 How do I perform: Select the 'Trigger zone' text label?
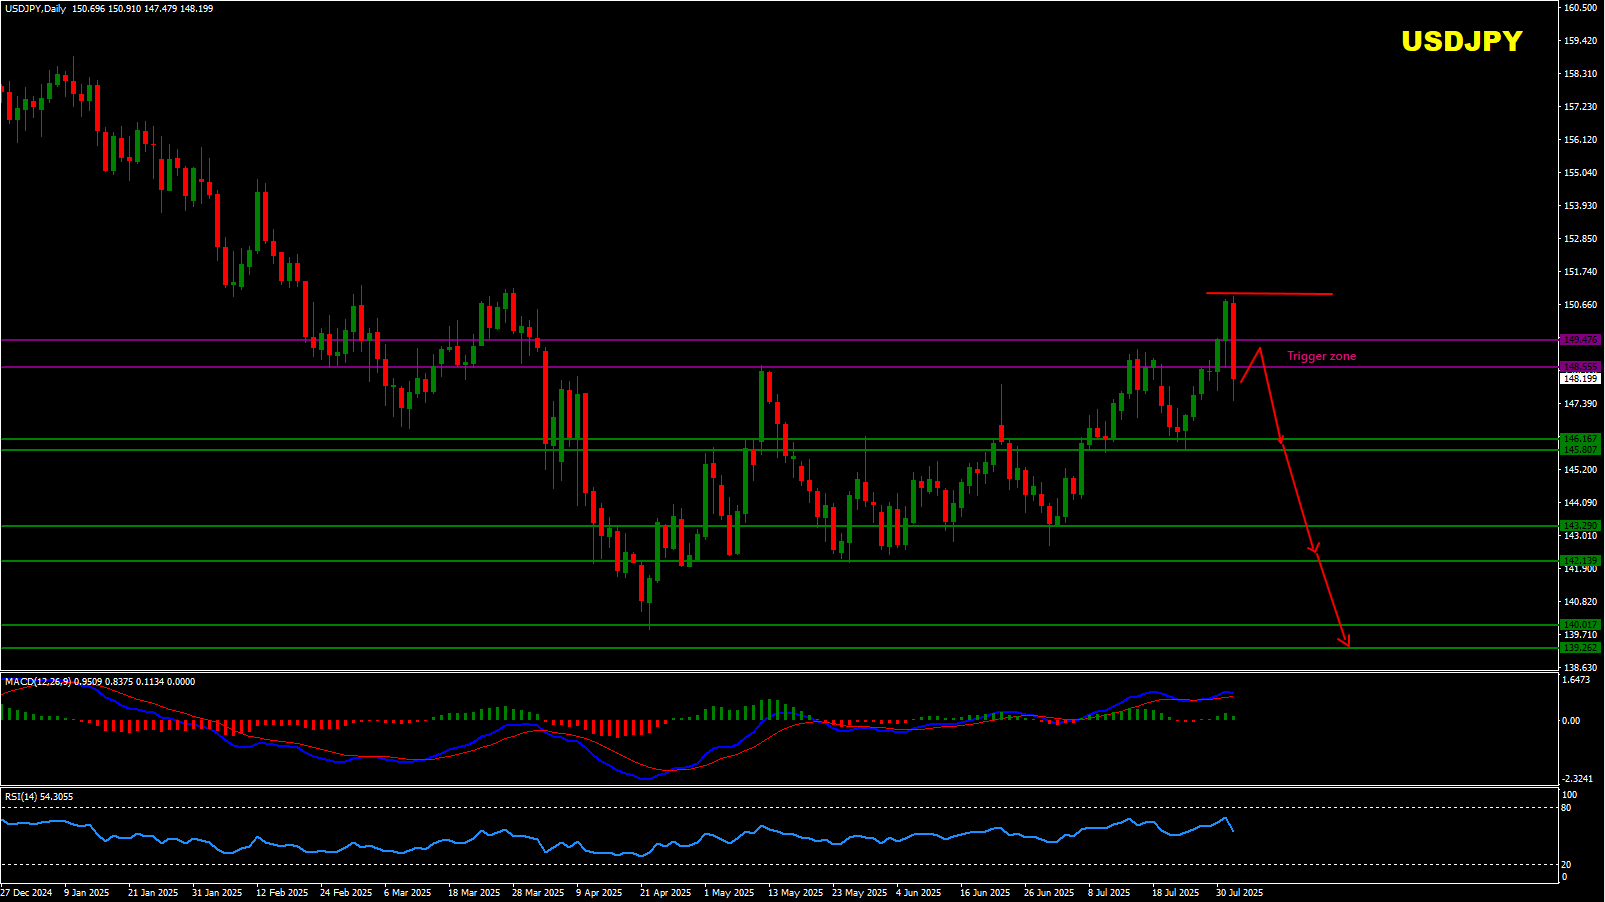(x=1321, y=356)
